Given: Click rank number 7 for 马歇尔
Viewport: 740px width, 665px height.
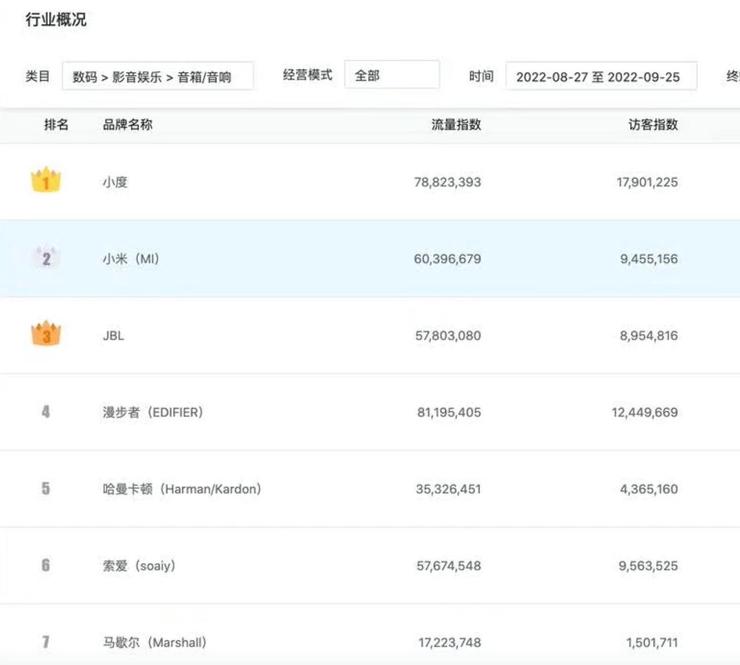Looking at the screenshot, I should tap(46, 642).
